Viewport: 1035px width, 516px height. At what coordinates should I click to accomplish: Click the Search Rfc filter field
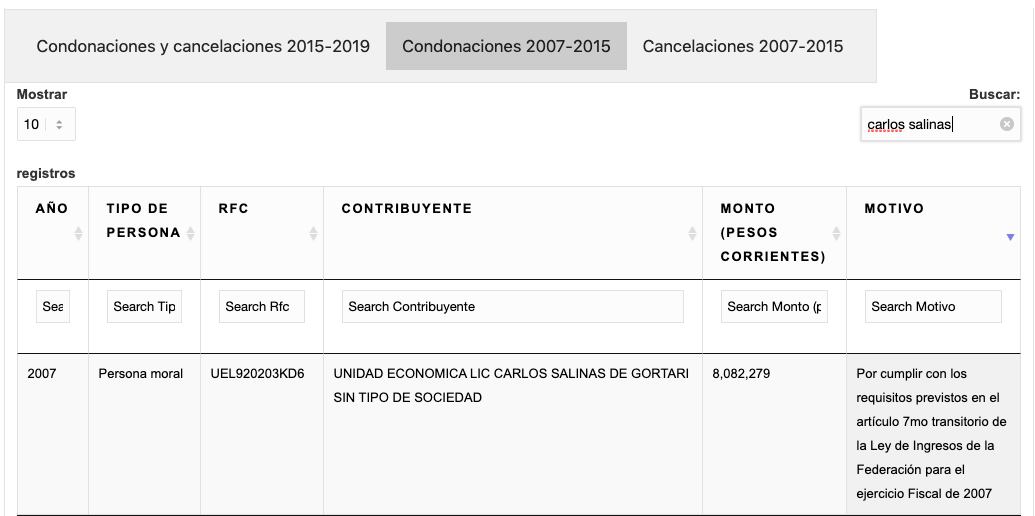(x=261, y=307)
